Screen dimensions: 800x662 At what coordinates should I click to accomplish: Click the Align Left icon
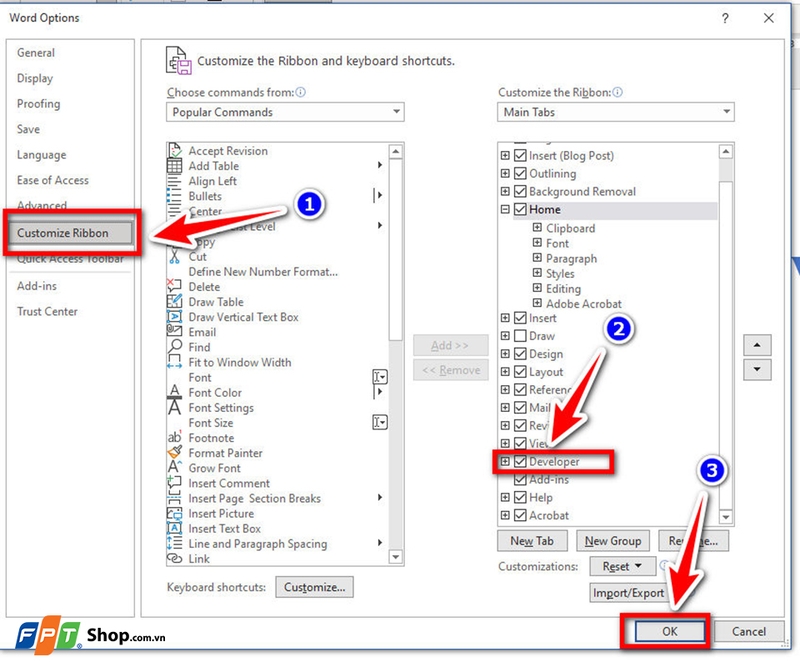point(174,181)
